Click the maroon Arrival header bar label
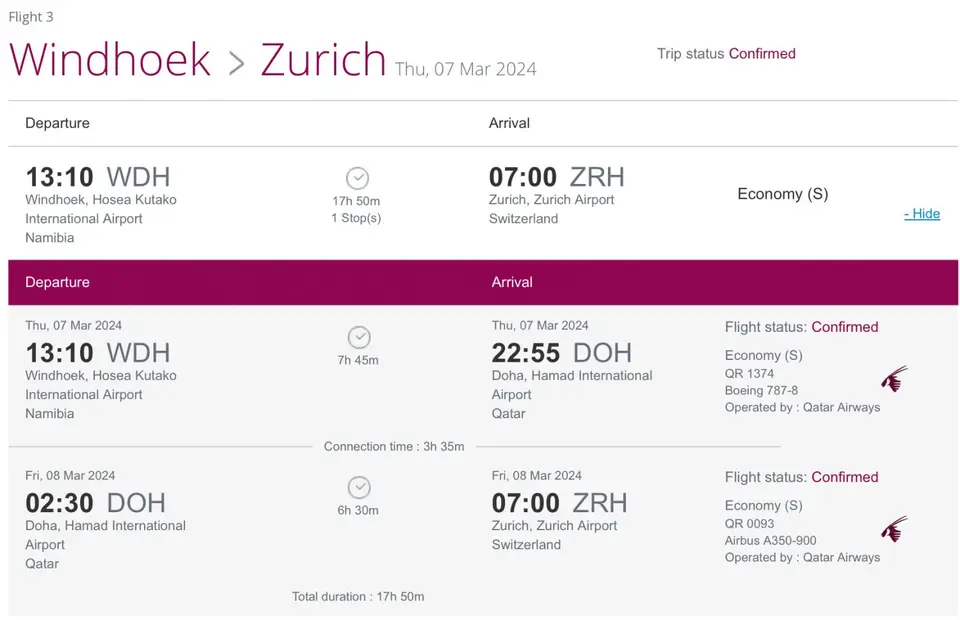This screenshot has width=960, height=620. point(512,282)
